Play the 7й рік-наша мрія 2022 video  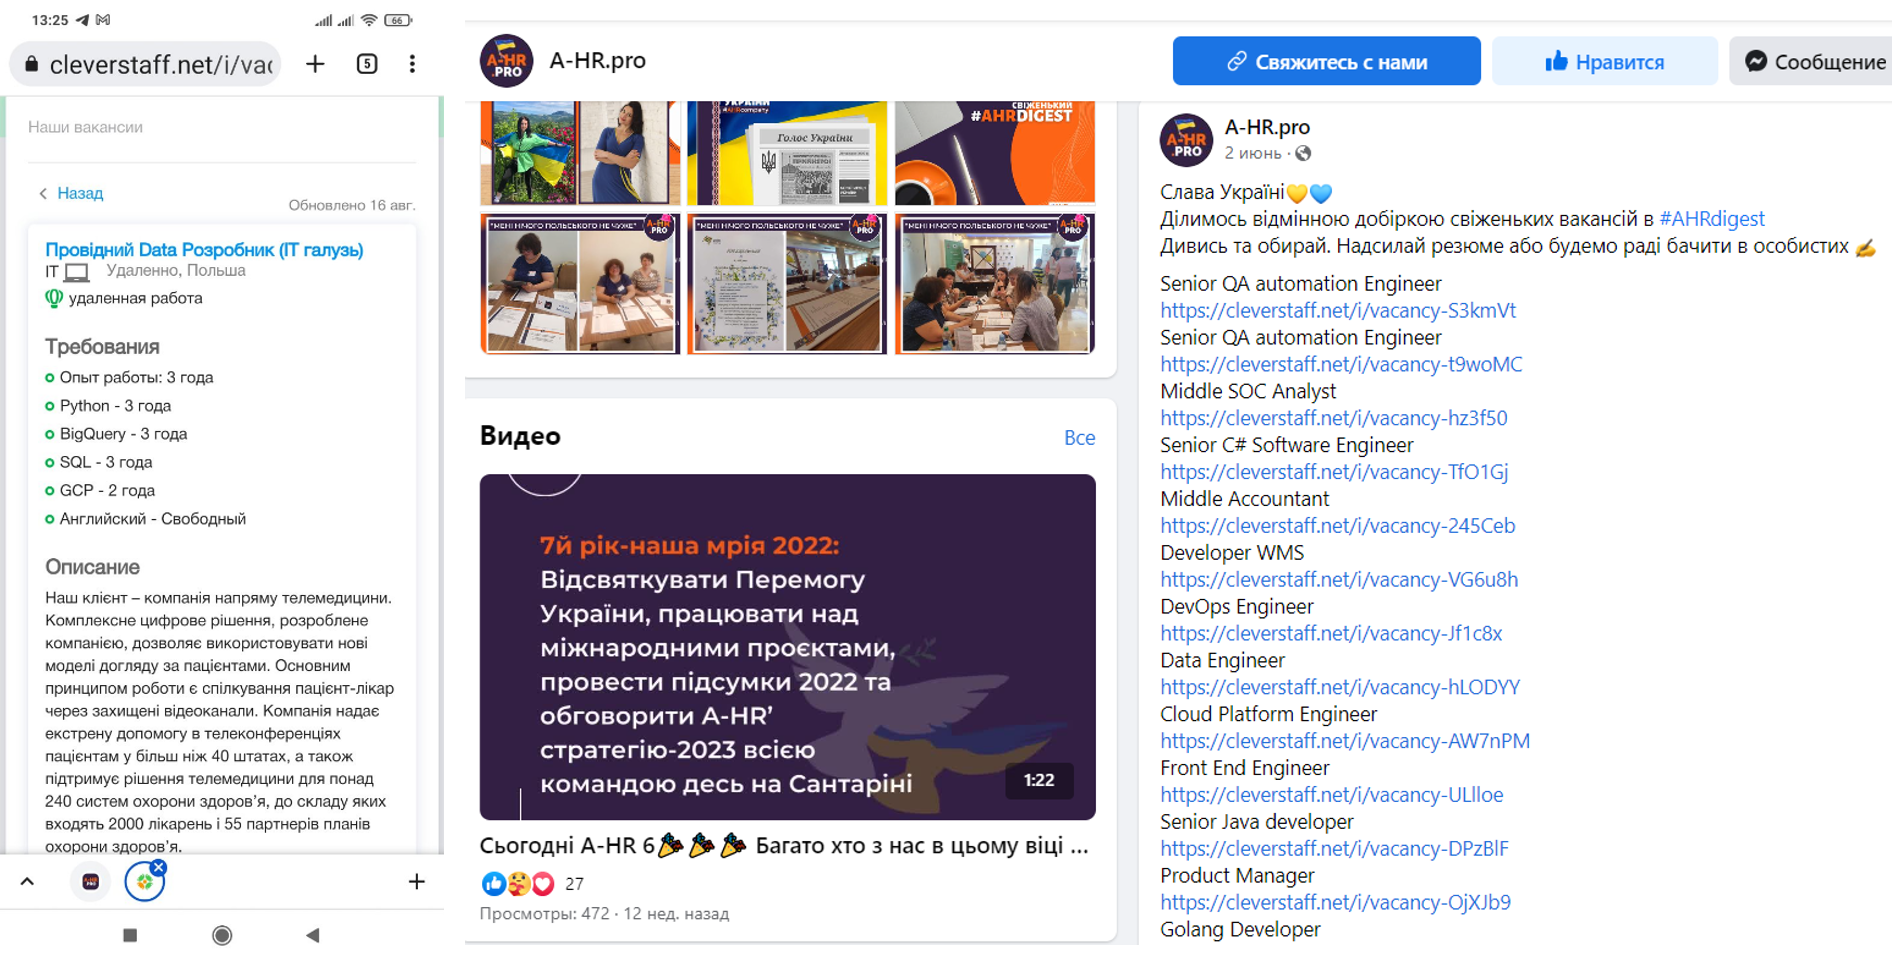787,647
